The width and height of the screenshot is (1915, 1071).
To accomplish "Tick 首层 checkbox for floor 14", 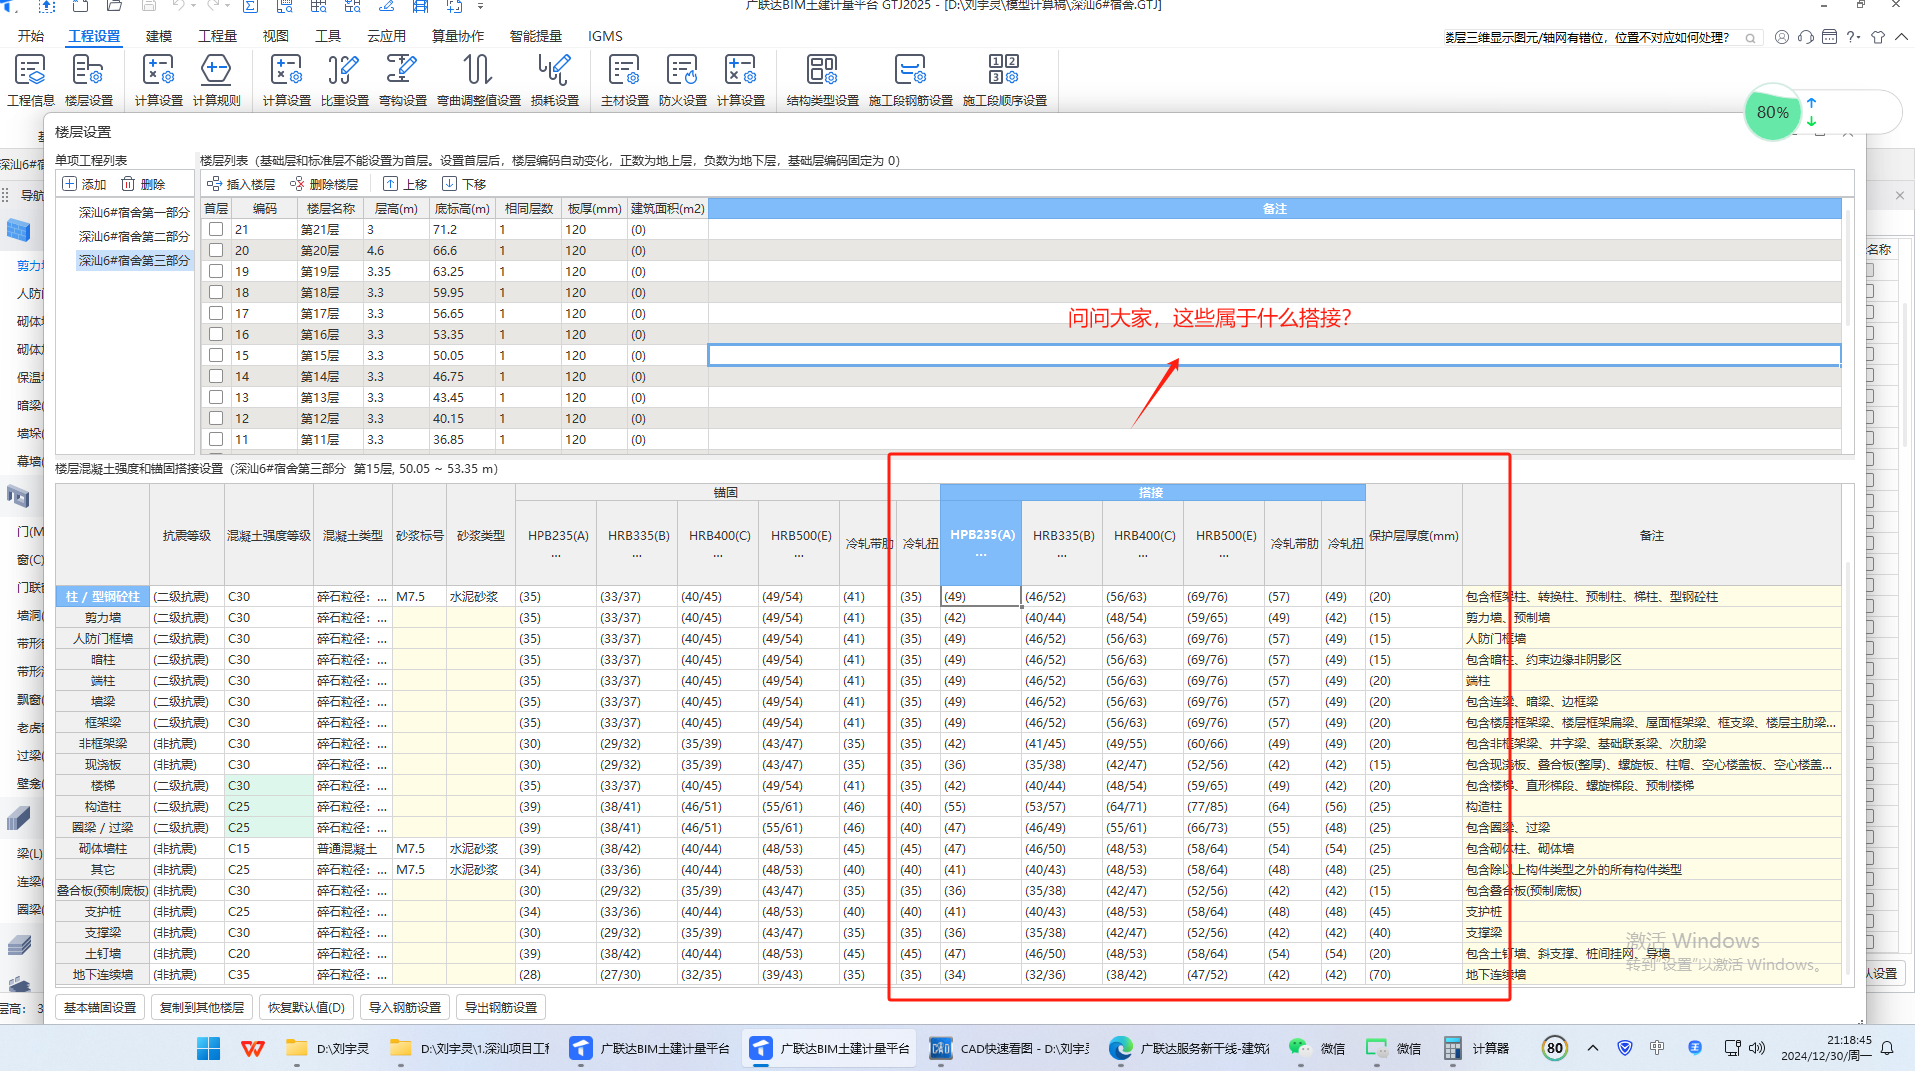I will 216,376.
